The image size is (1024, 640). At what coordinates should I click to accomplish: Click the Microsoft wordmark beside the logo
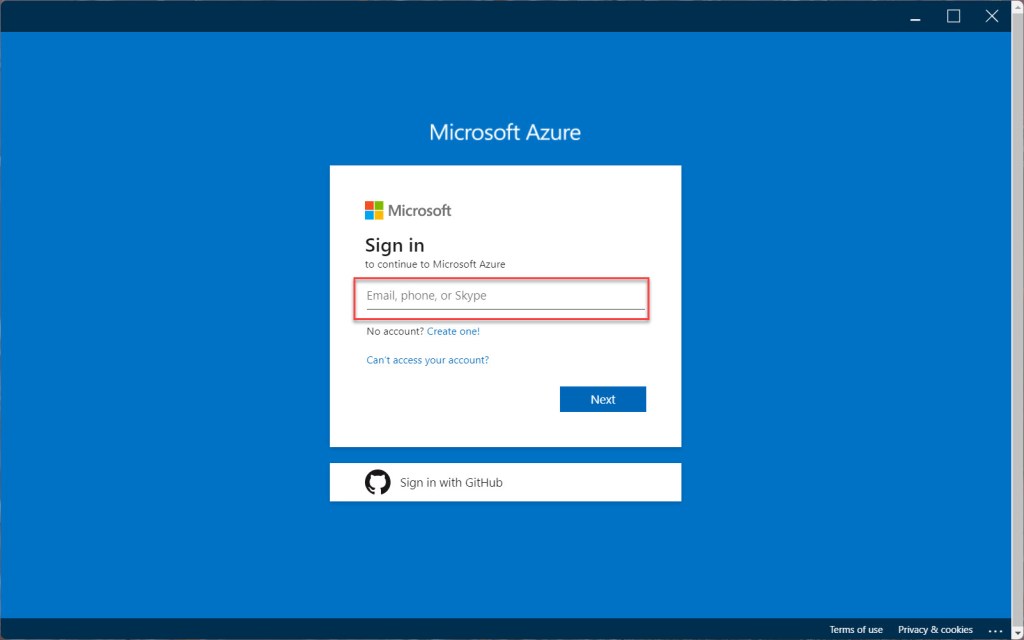tap(419, 210)
